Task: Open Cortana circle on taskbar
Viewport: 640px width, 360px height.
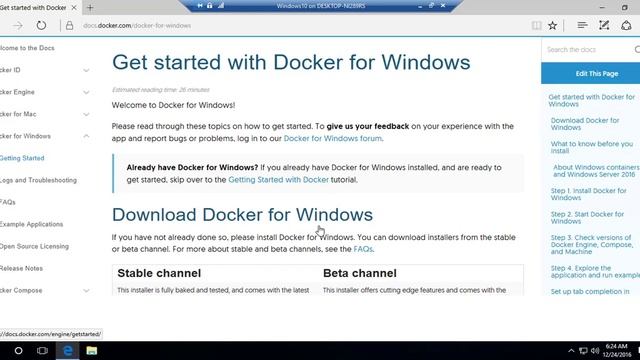Action: coord(18,351)
